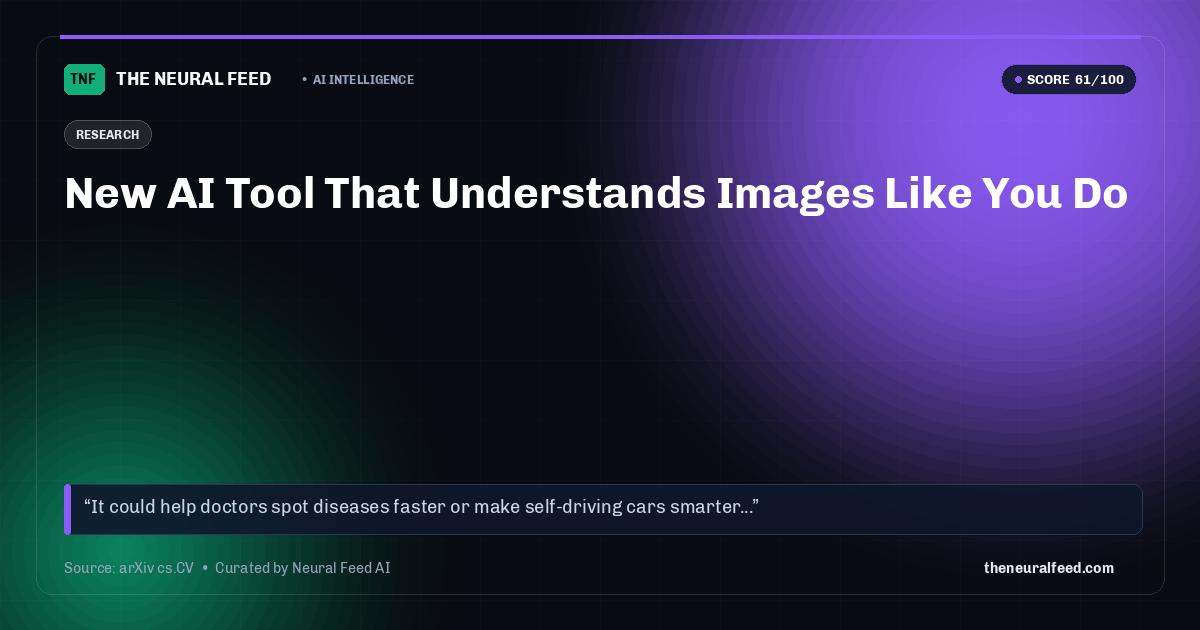
Task: Visit theneuralfeed.com link
Action: tap(1049, 568)
